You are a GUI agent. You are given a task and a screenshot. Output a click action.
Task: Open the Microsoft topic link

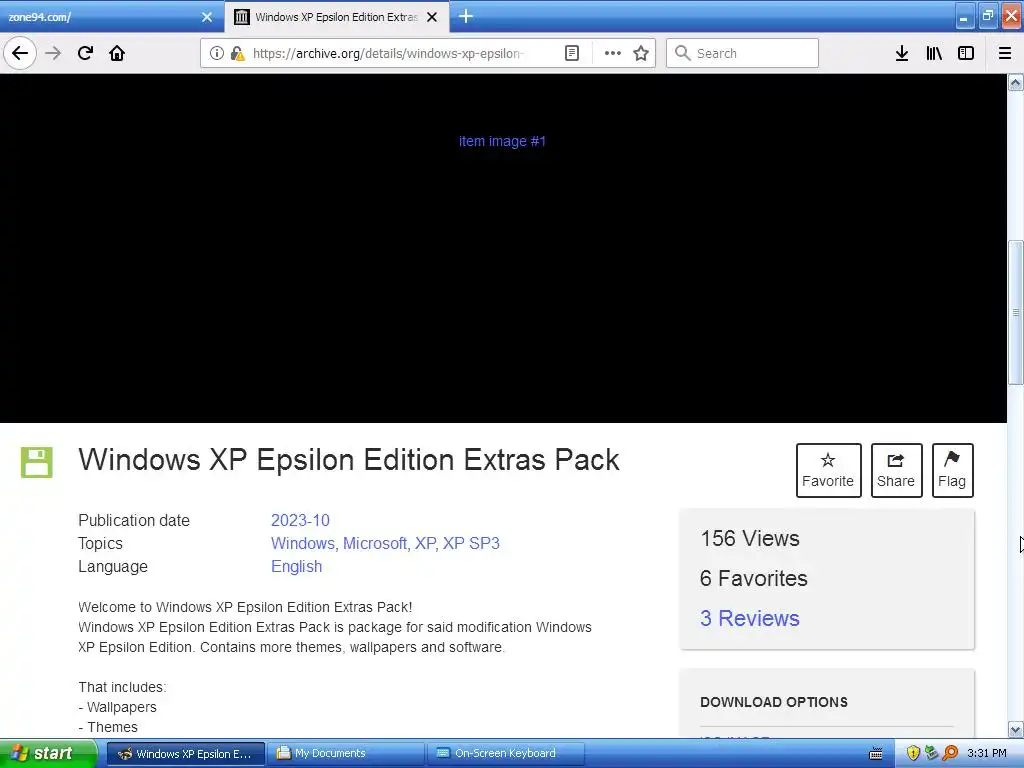(x=376, y=543)
